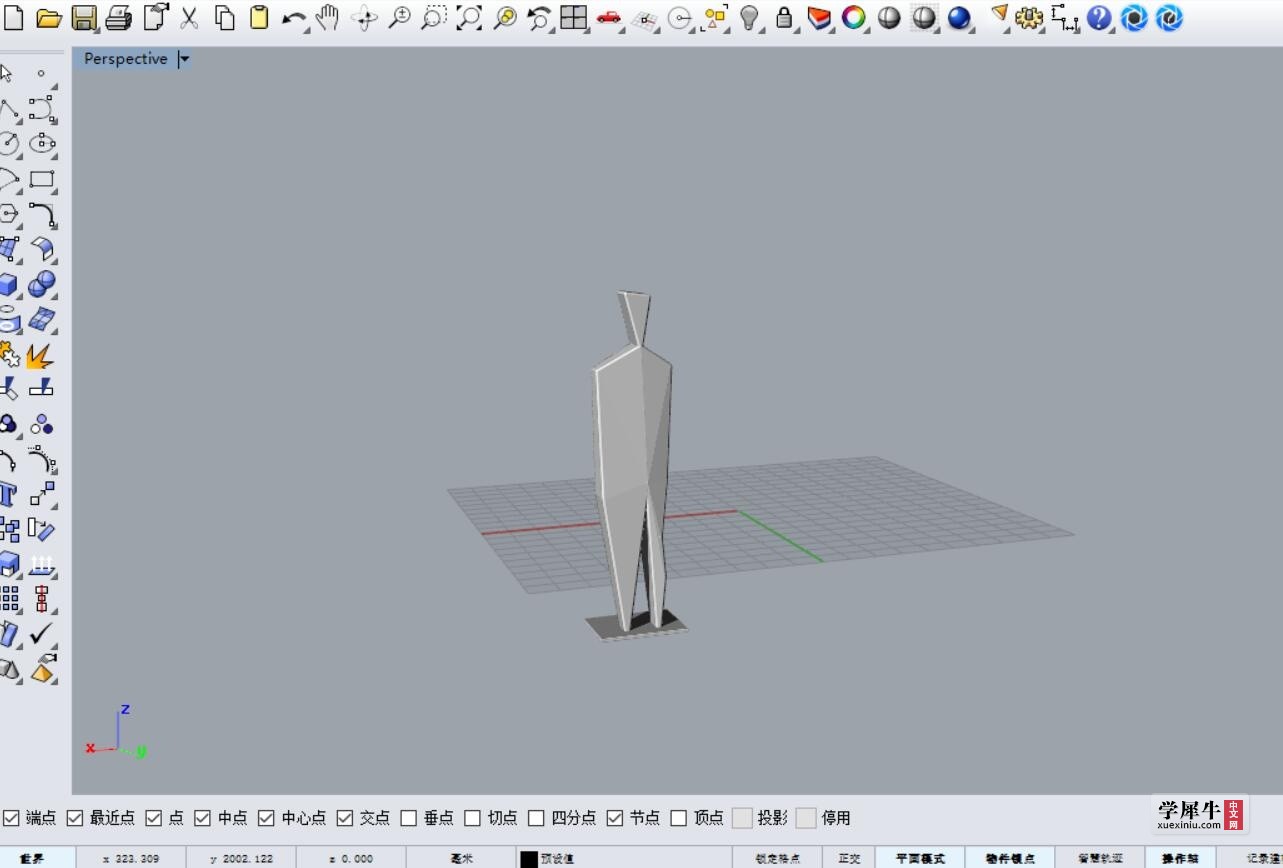Image resolution: width=1283 pixels, height=868 pixels.
Task: Disable the 端点 (End) object snap
Action: tap(10, 818)
